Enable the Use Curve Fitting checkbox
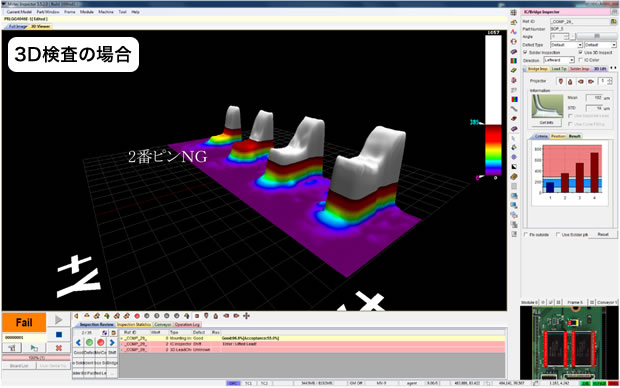This screenshot has width=620, height=388. (570, 124)
